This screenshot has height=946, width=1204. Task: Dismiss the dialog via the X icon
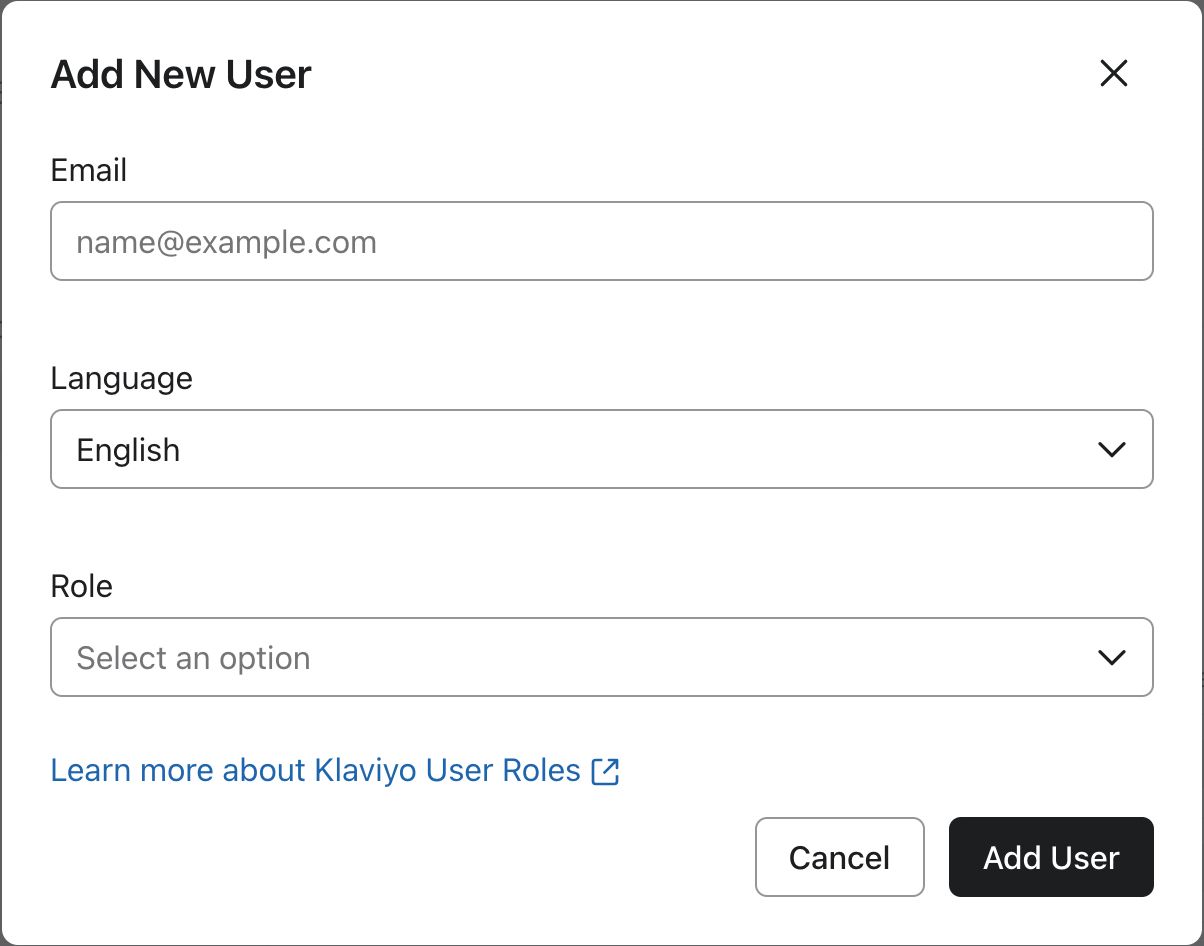click(1113, 73)
